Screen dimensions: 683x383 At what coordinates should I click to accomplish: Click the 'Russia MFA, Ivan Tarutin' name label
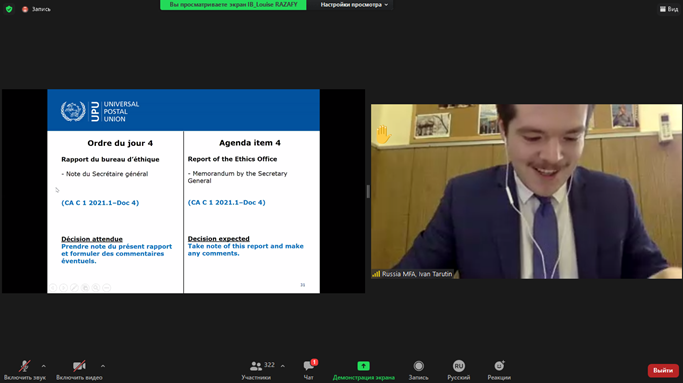(x=417, y=274)
